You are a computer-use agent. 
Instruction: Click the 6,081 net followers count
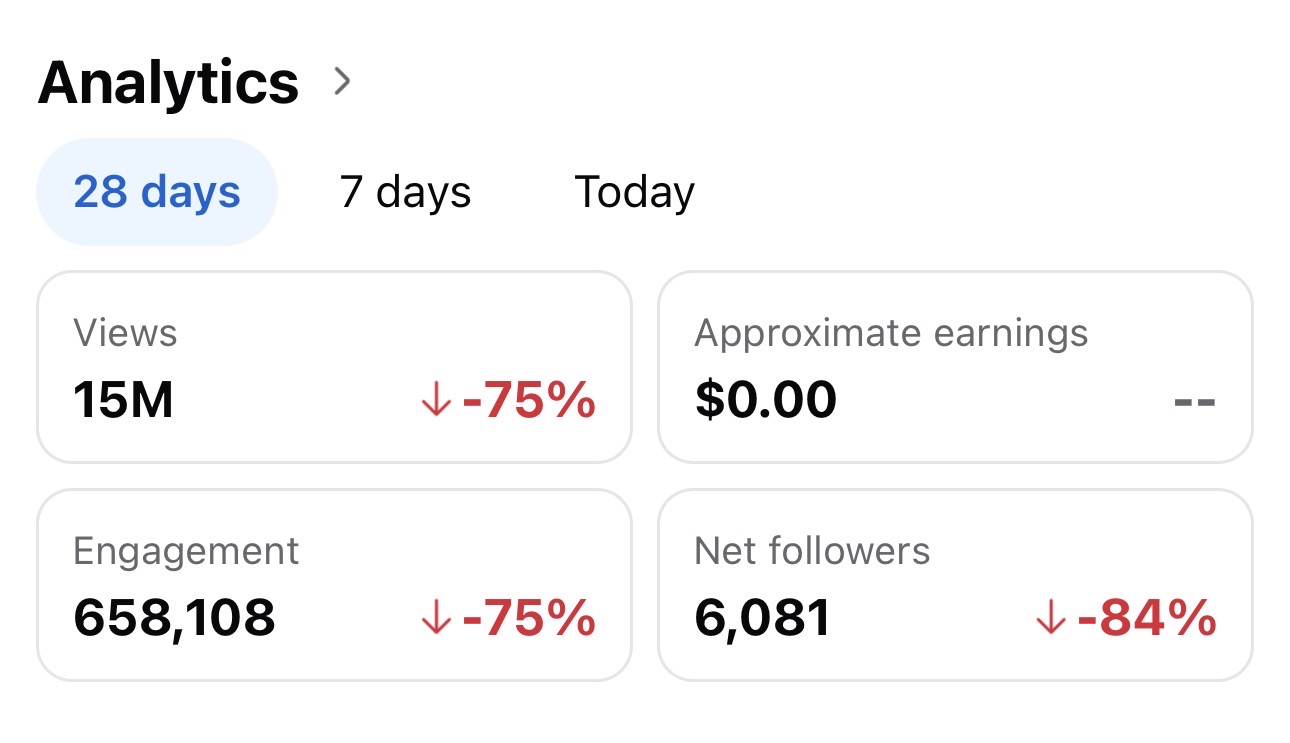pyautogui.click(x=762, y=619)
